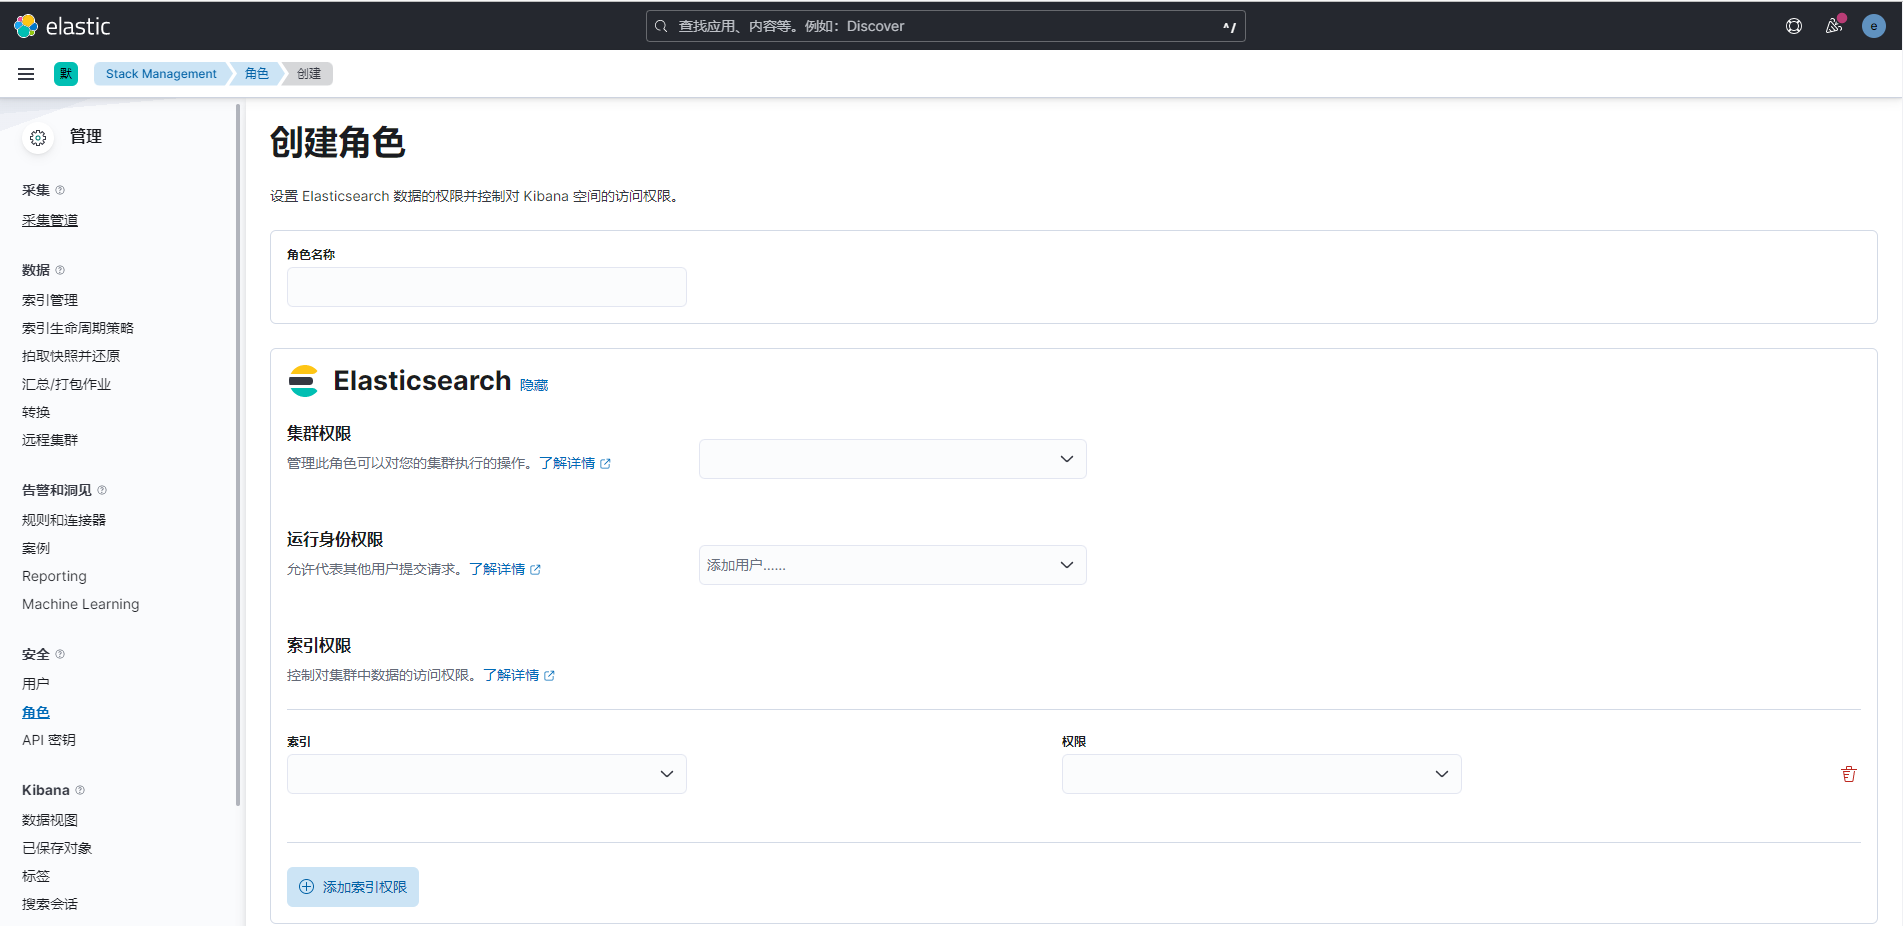Open the hamburger navigation menu
Image resolution: width=1903 pixels, height=926 pixels.
click(26, 74)
